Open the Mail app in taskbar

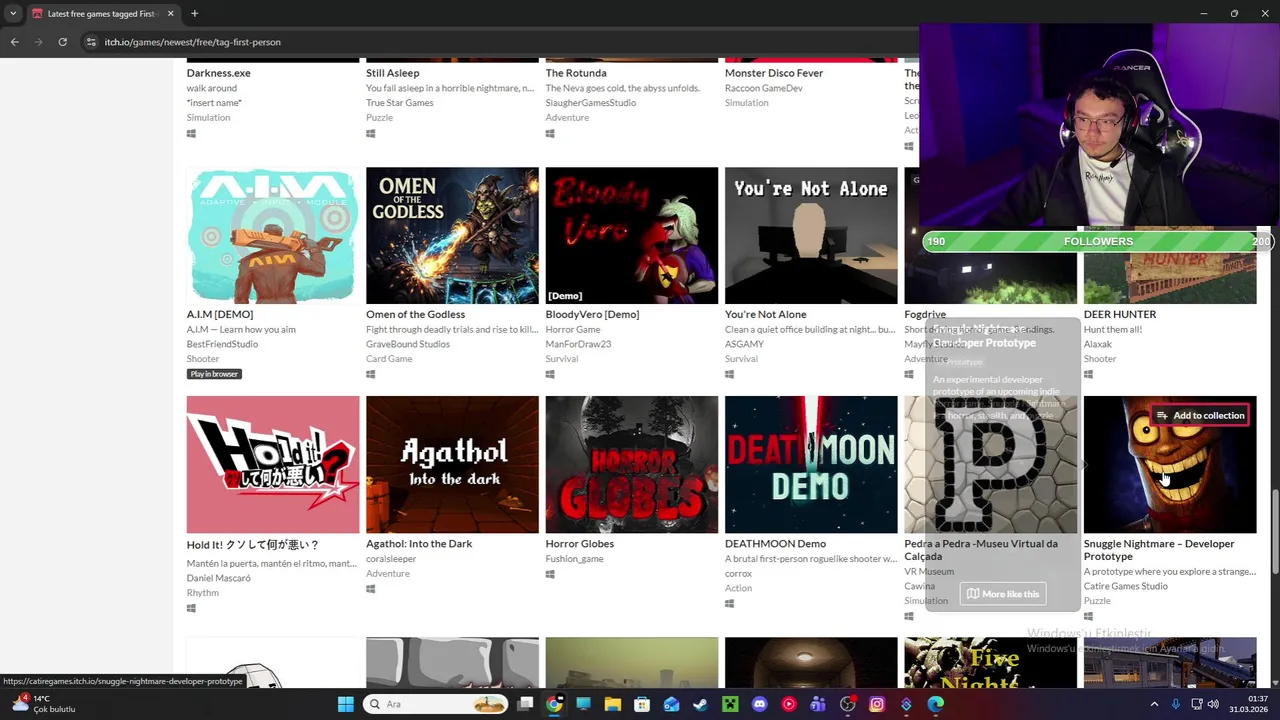671,704
